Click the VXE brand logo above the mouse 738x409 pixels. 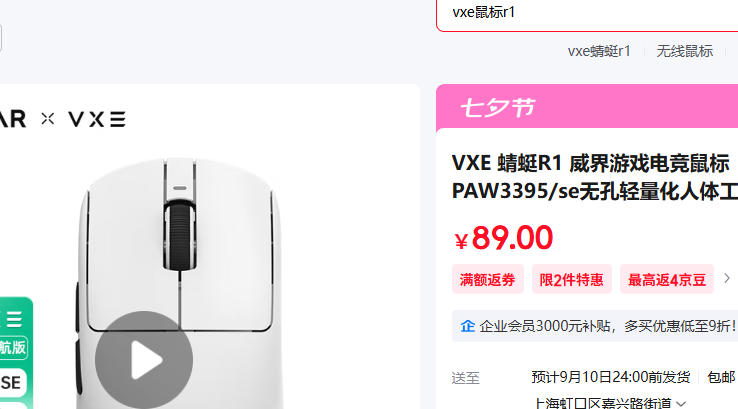(97, 119)
